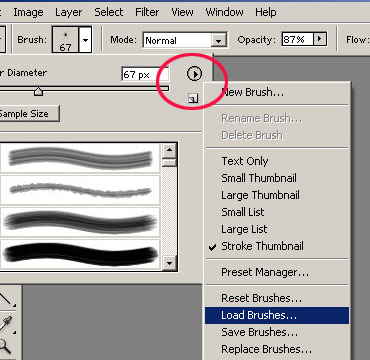Switch brush view to Text Only
This screenshot has width=370, height=360.
[x=245, y=161]
